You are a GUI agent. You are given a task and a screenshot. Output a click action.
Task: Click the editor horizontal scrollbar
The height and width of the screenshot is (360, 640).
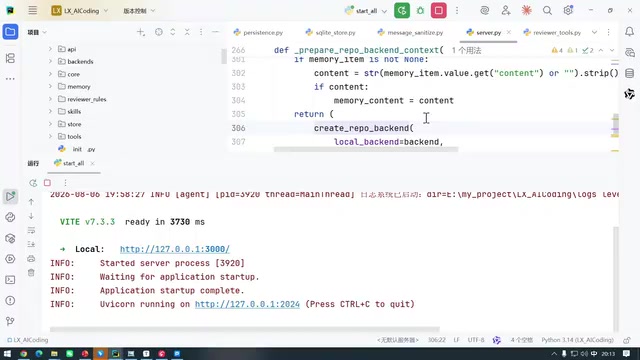(366, 149)
